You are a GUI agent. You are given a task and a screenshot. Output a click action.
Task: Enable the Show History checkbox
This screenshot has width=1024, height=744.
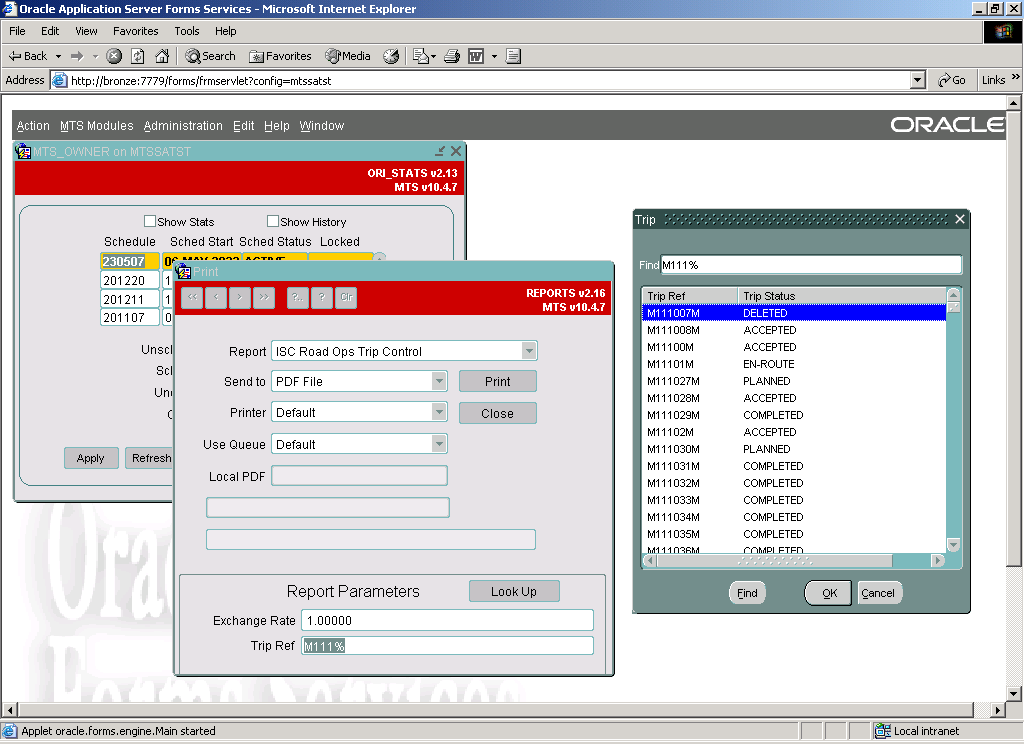click(273, 221)
